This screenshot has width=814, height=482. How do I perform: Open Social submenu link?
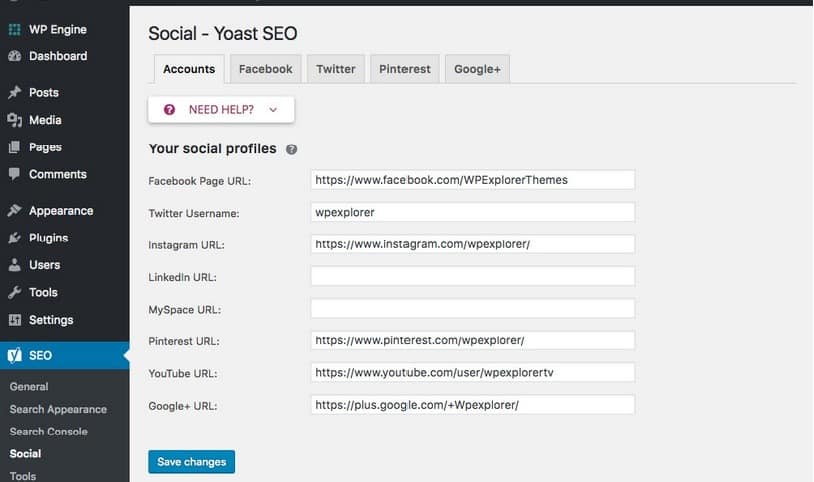(25, 453)
